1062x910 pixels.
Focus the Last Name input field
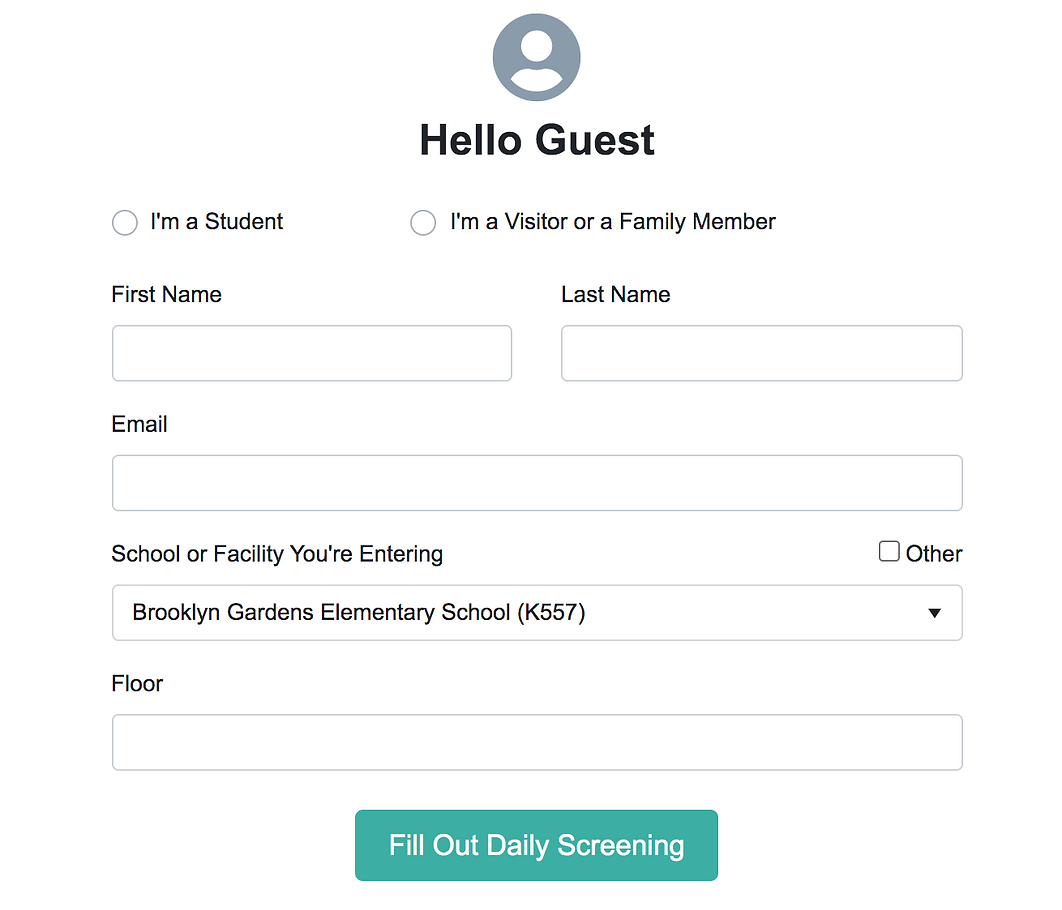pyautogui.click(x=761, y=353)
